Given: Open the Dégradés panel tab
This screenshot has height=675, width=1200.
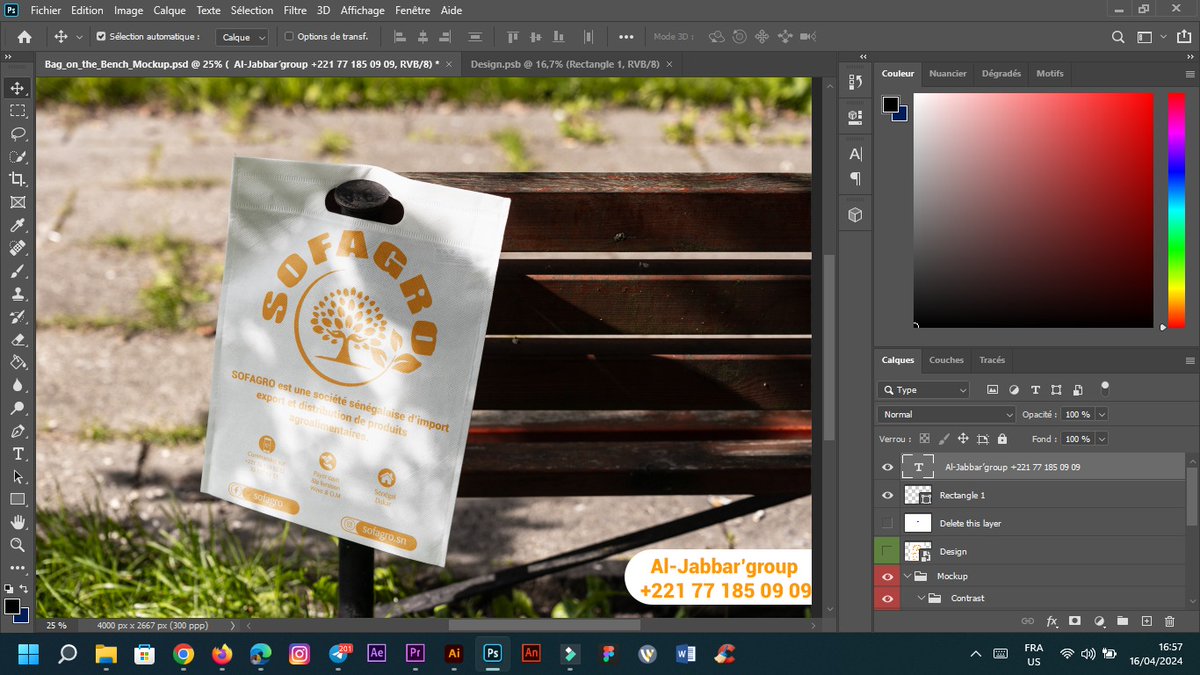Looking at the screenshot, I should point(1001,74).
